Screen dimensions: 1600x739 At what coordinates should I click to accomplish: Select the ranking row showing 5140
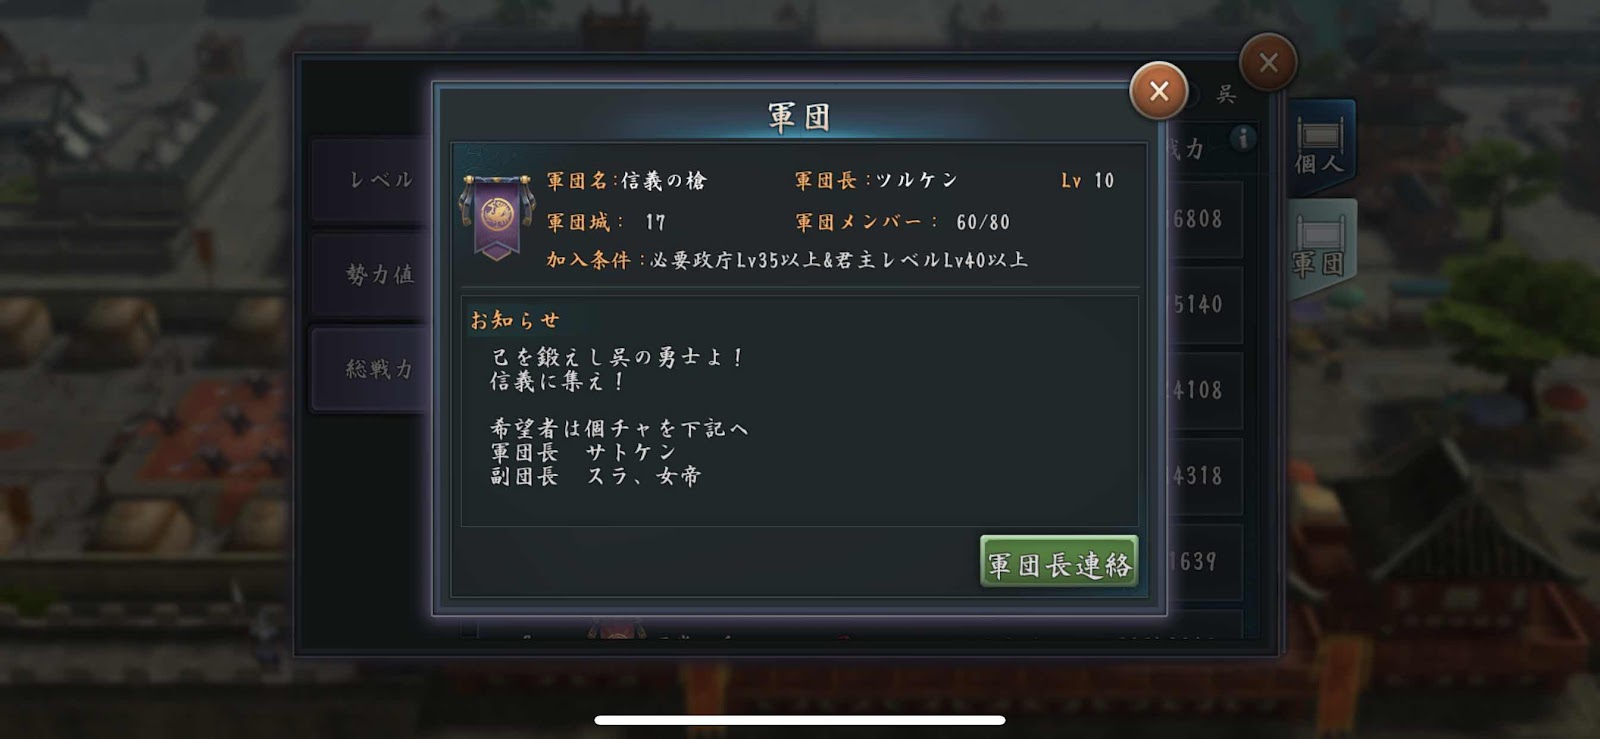pos(1203,305)
